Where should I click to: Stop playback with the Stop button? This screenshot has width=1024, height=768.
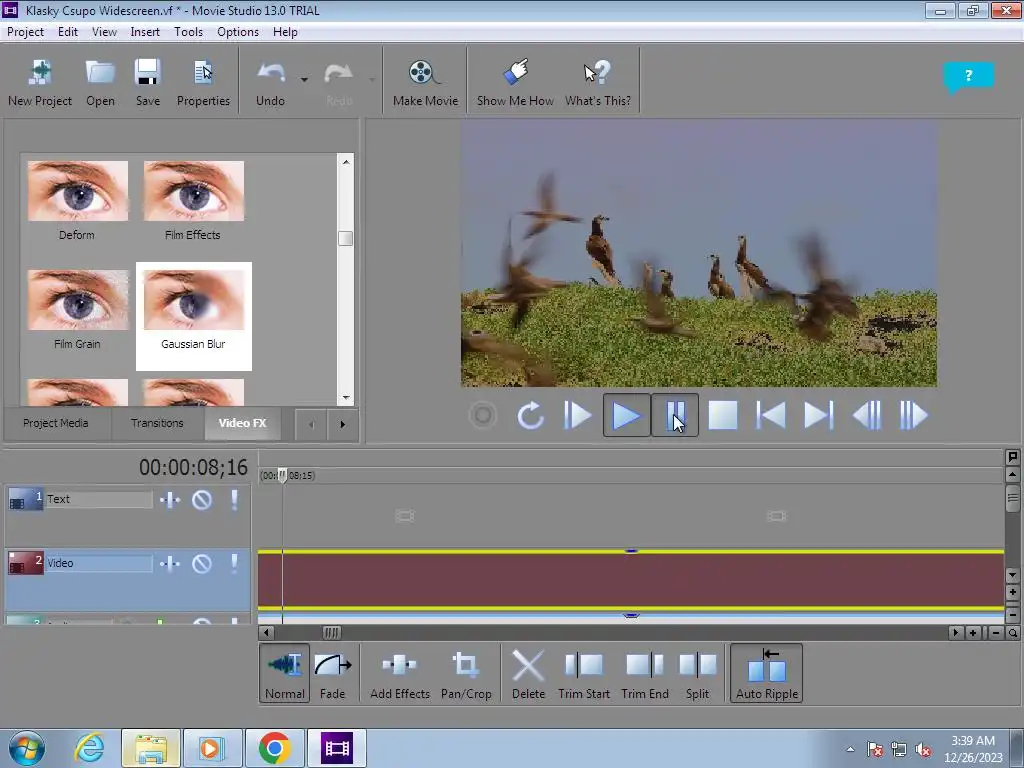pyautogui.click(x=723, y=415)
